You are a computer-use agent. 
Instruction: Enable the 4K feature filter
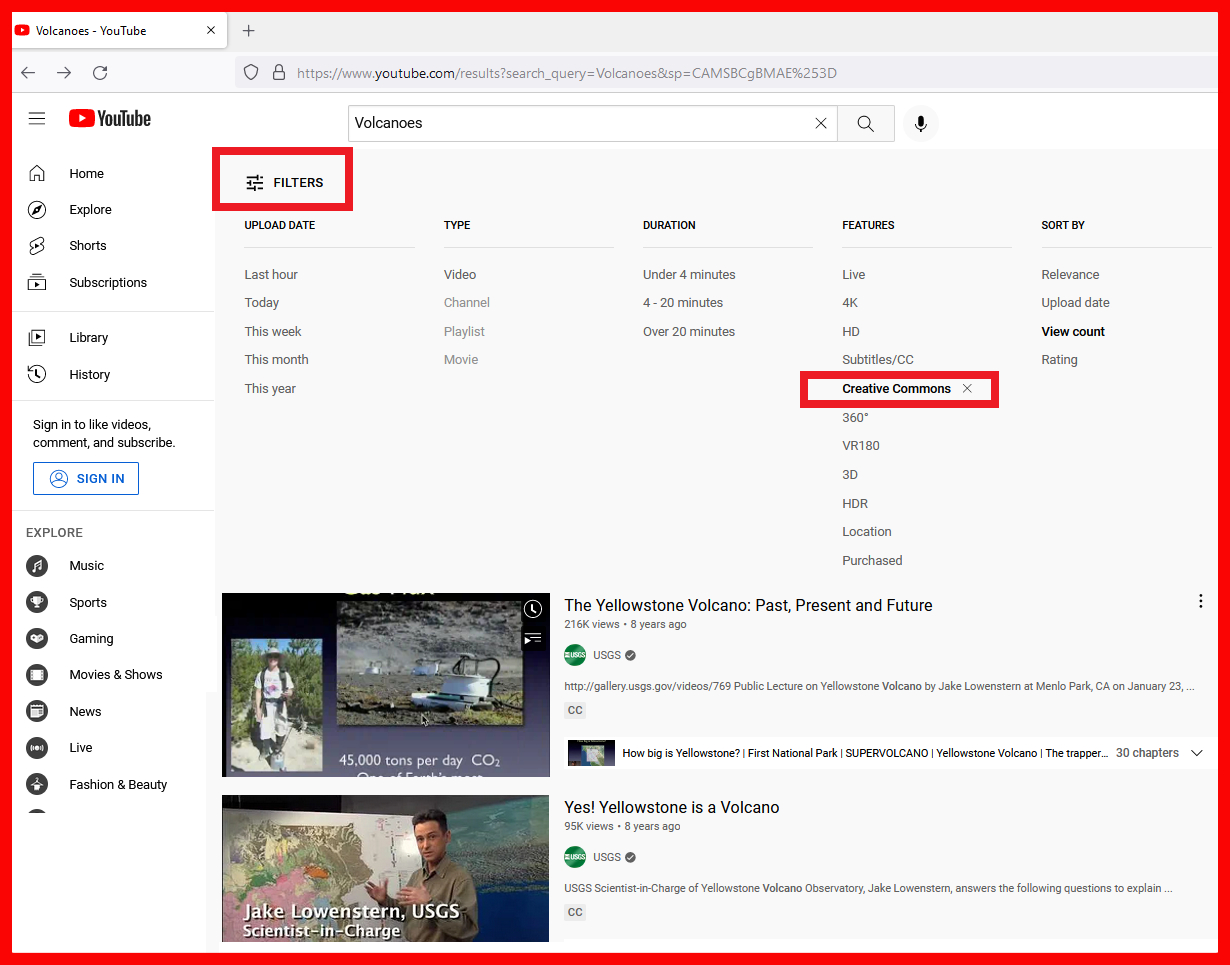click(x=849, y=303)
